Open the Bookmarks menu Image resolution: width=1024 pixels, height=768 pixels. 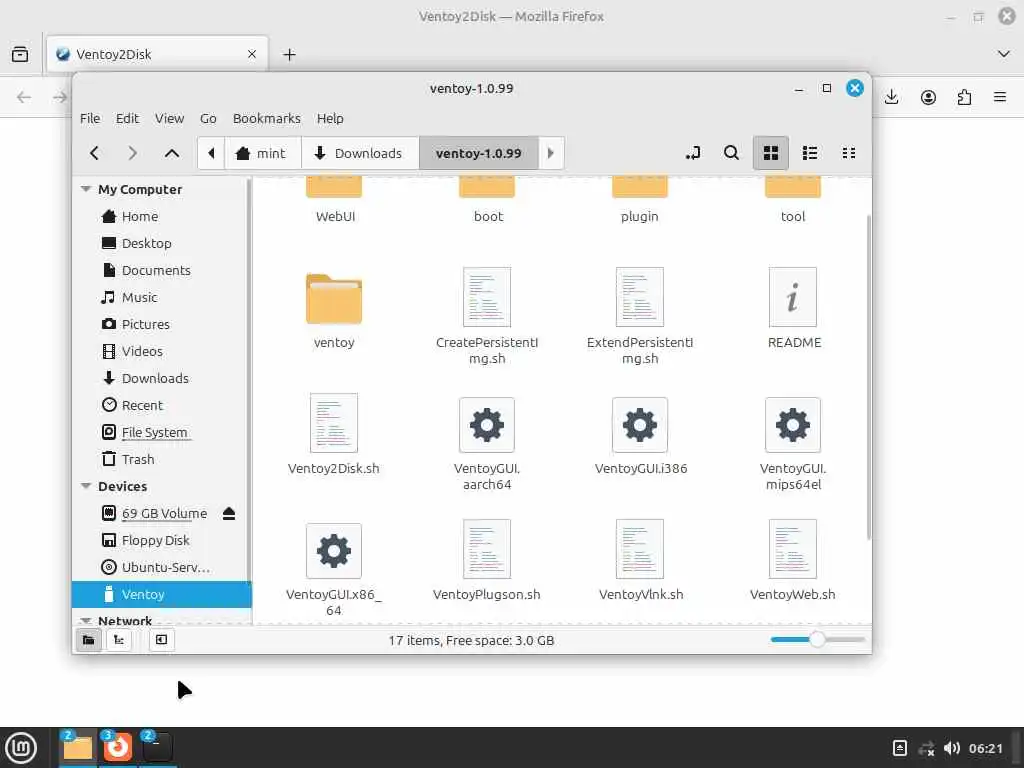[x=266, y=118]
